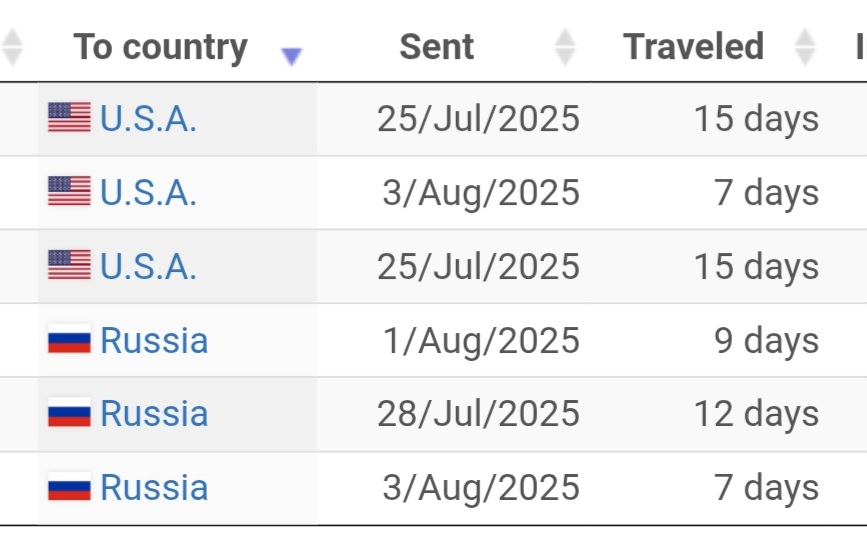867x550 pixels.
Task: Toggle sort arrows on Sent column
Action: 565,47
